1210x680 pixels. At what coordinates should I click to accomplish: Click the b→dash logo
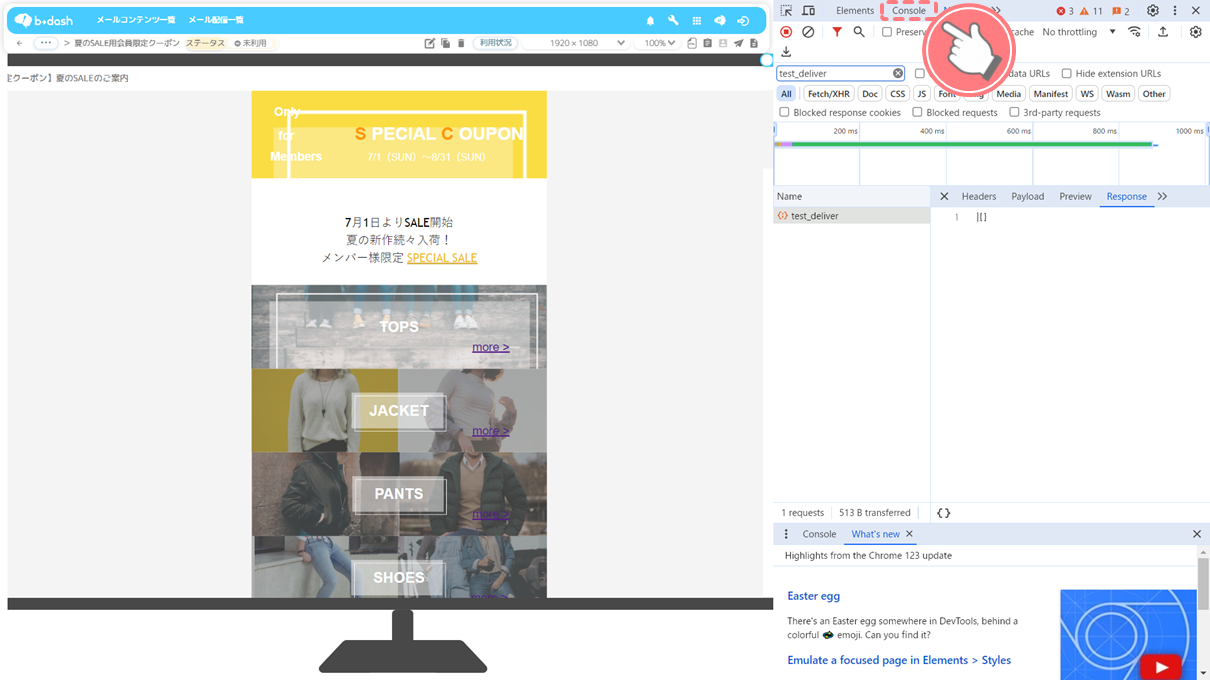point(44,20)
